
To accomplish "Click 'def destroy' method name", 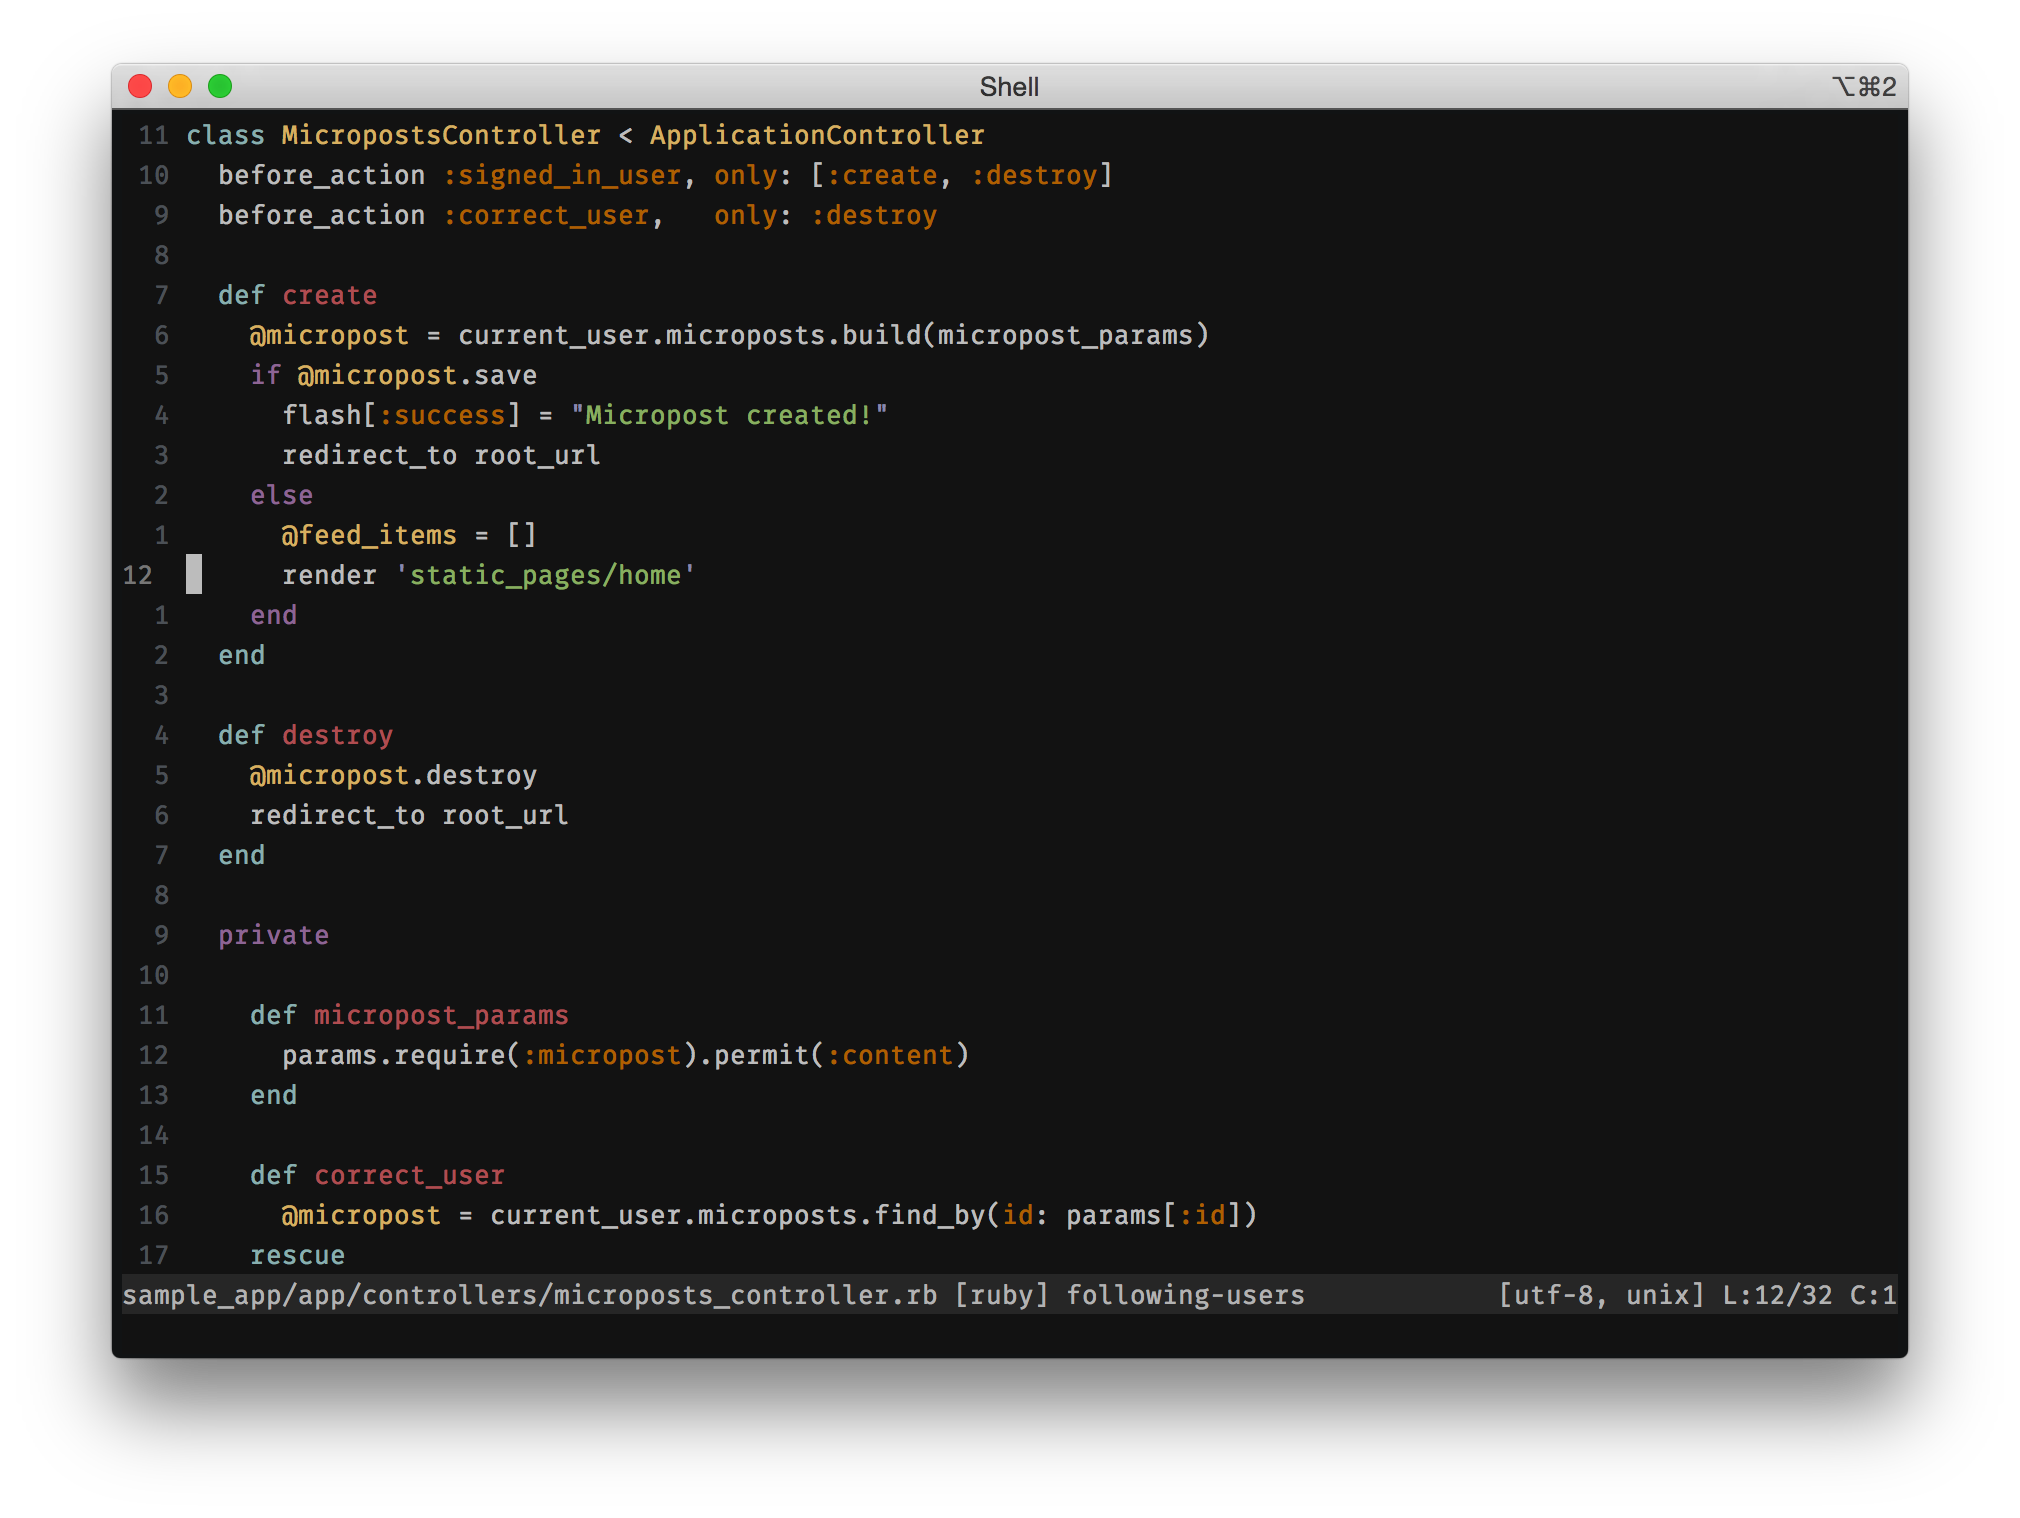I will pos(337,735).
